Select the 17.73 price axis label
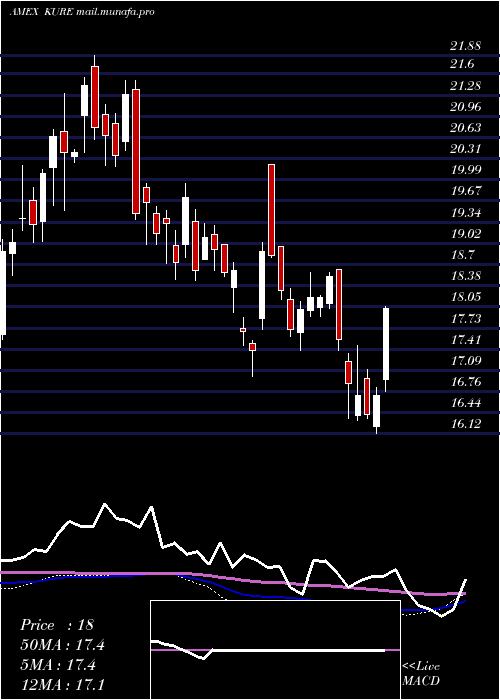The width and height of the screenshot is (500, 700). (465, 318)
